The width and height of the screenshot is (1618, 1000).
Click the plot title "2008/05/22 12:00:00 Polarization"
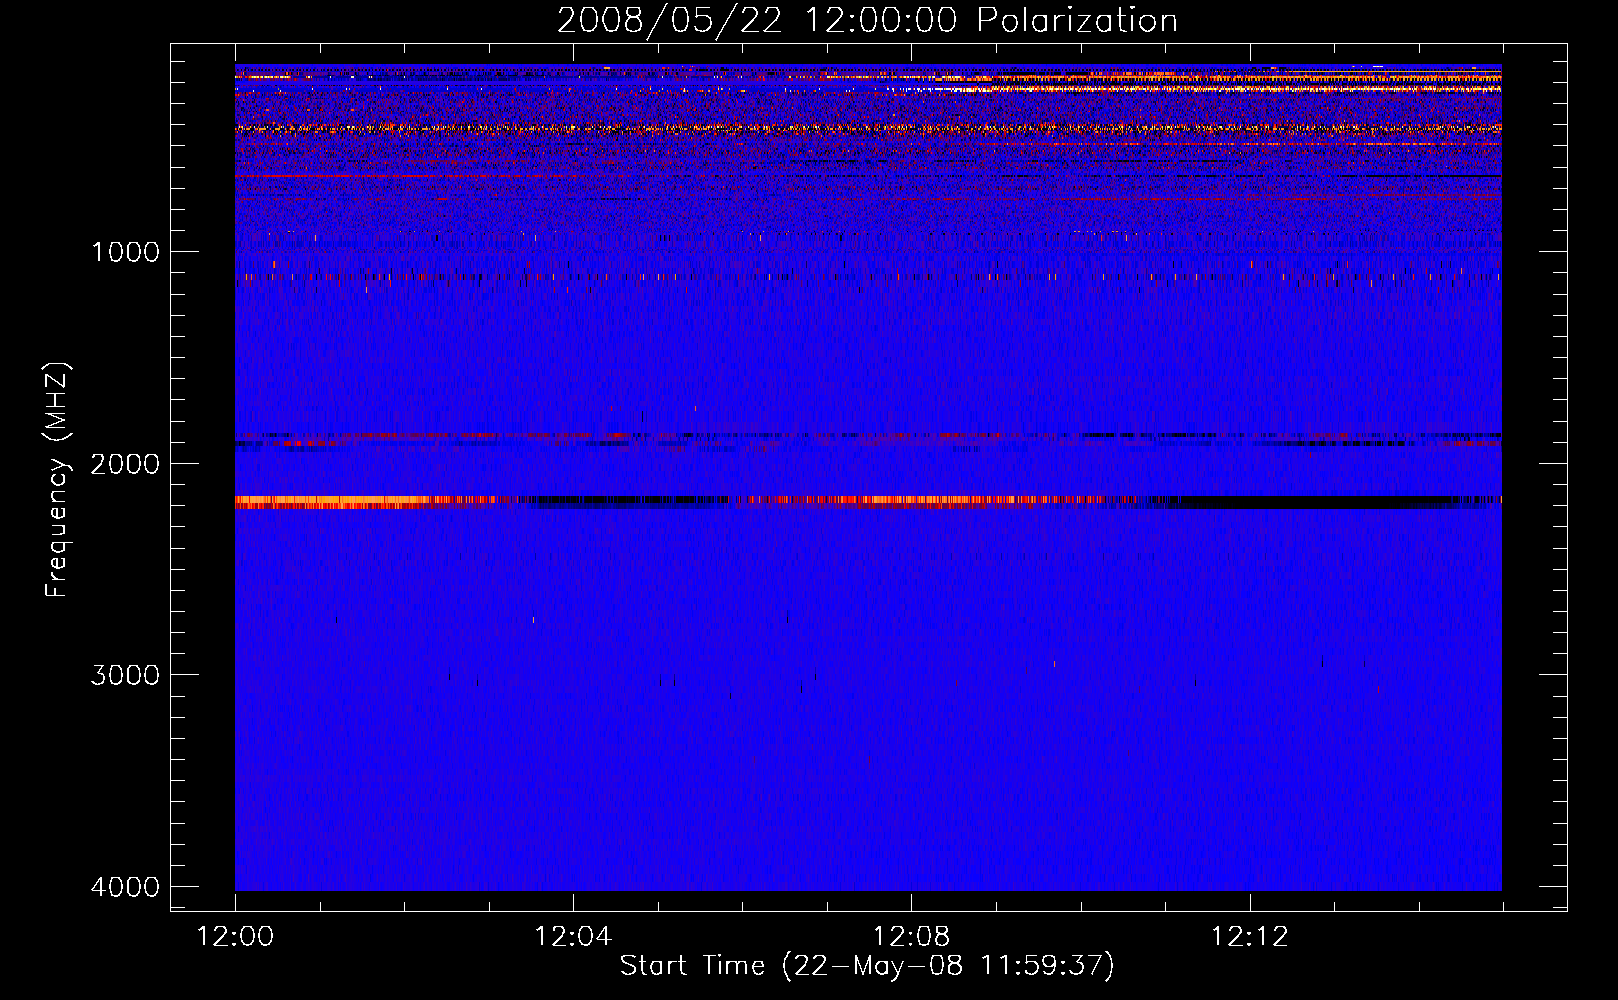(x=867, y=21)
